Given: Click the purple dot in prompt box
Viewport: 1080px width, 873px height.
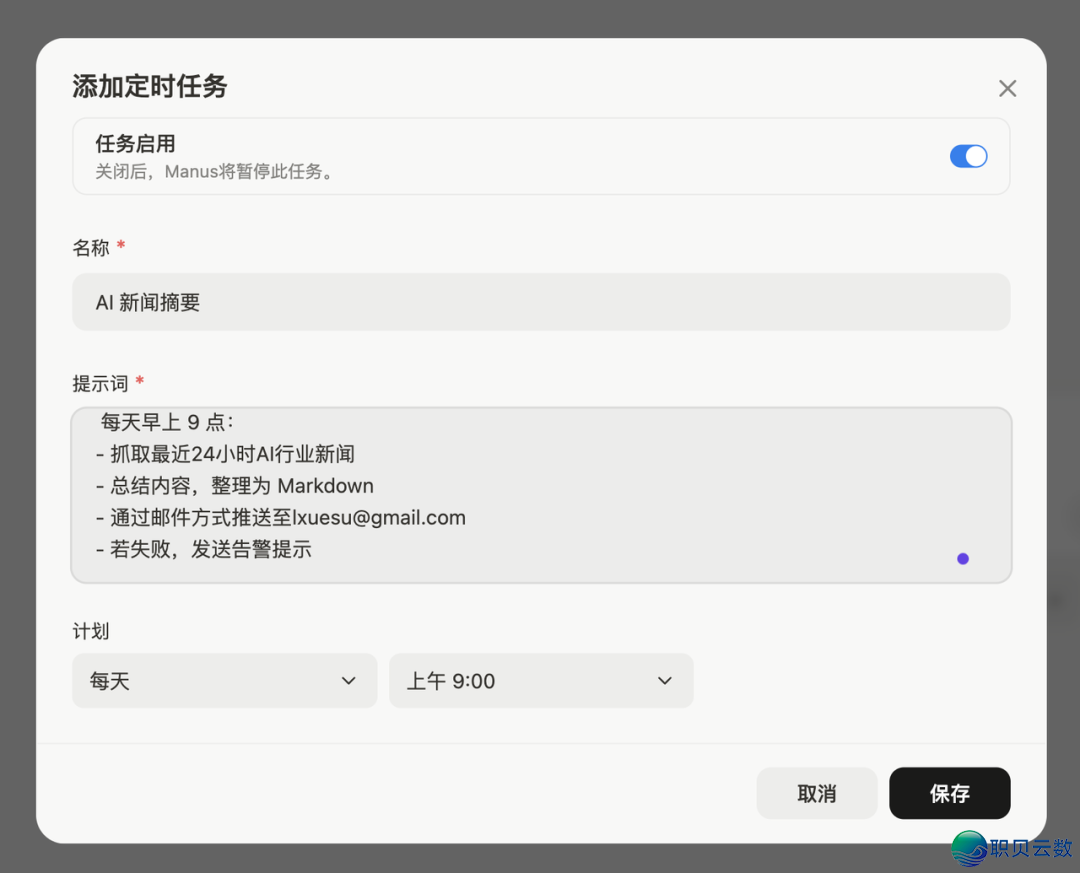Looking at the screenshot, I should (963, 559).
